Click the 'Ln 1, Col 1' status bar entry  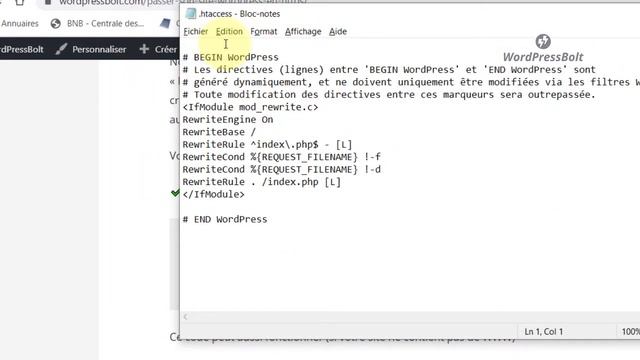(544, 331)
